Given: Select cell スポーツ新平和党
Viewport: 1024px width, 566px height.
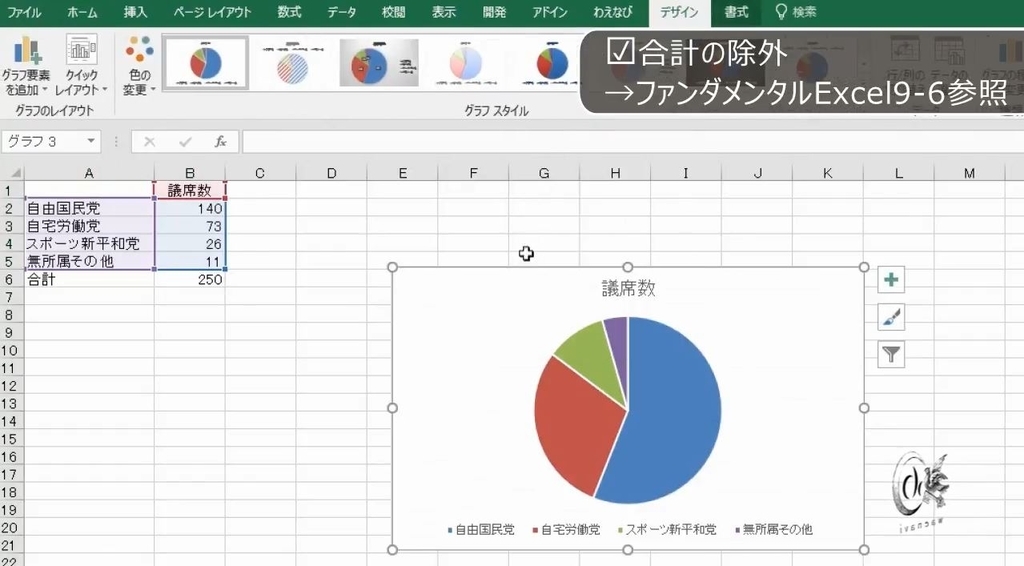Looking at the screenshot, I should pos(89,244).
